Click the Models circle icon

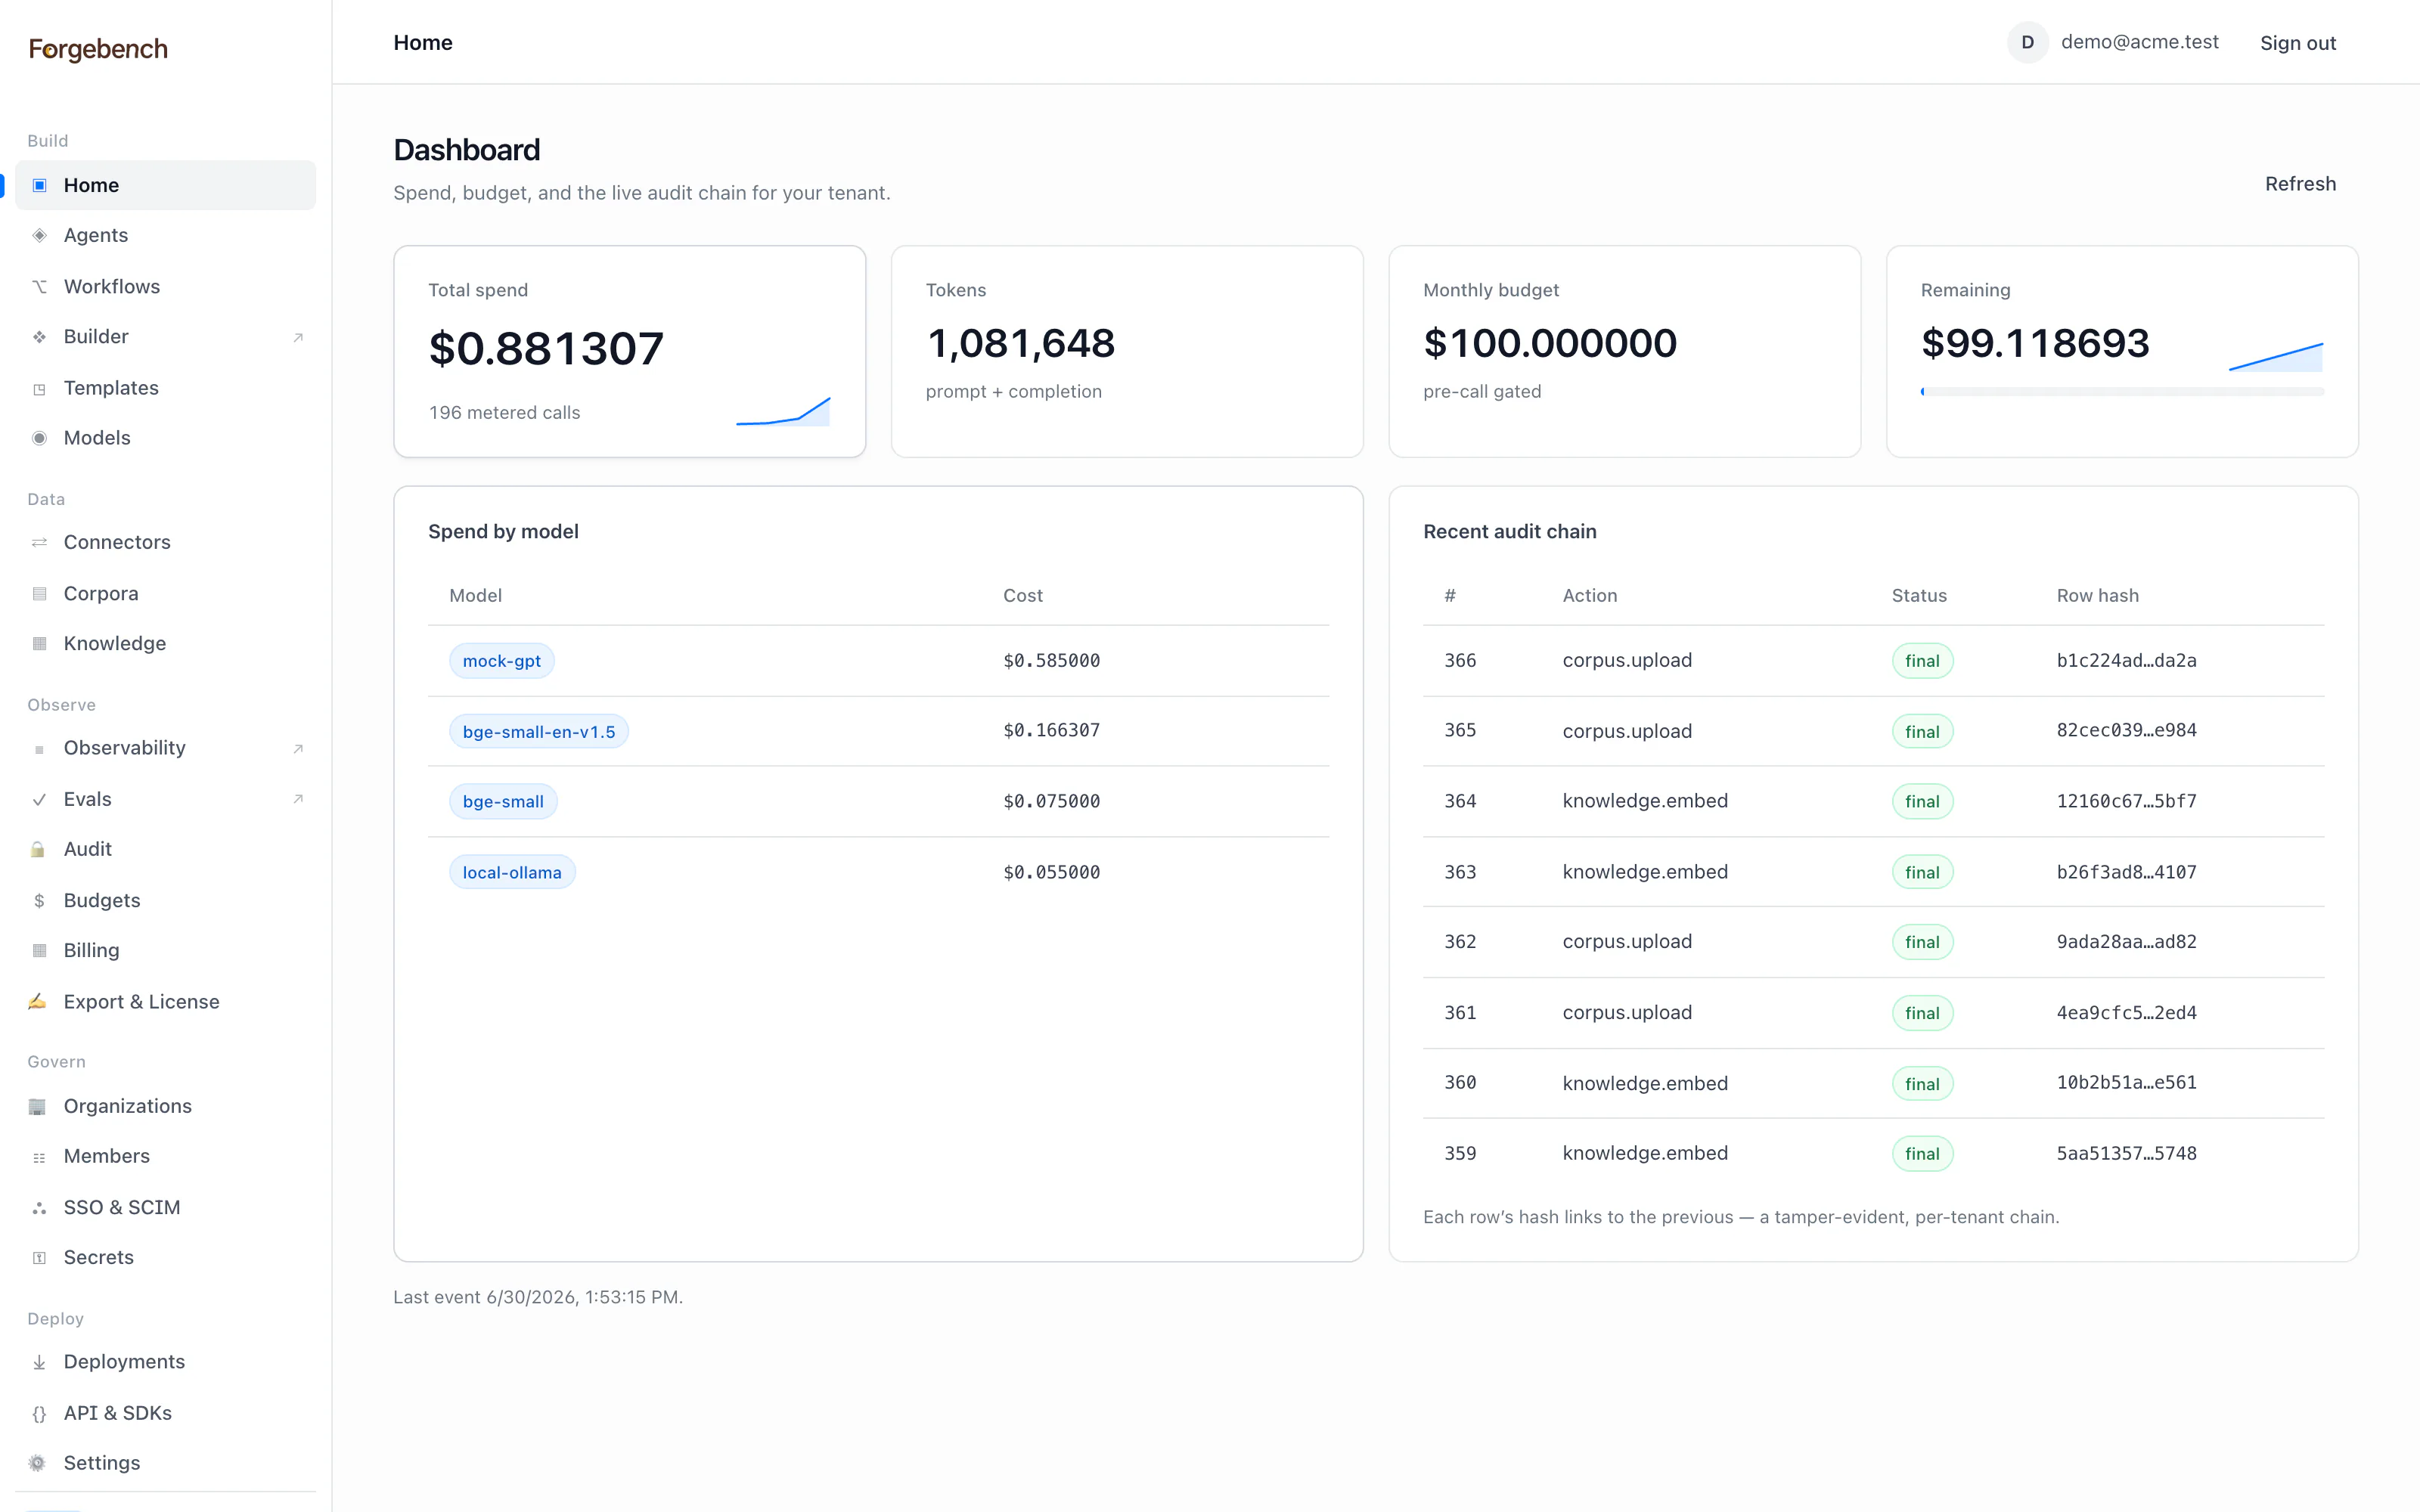(40, 438)
